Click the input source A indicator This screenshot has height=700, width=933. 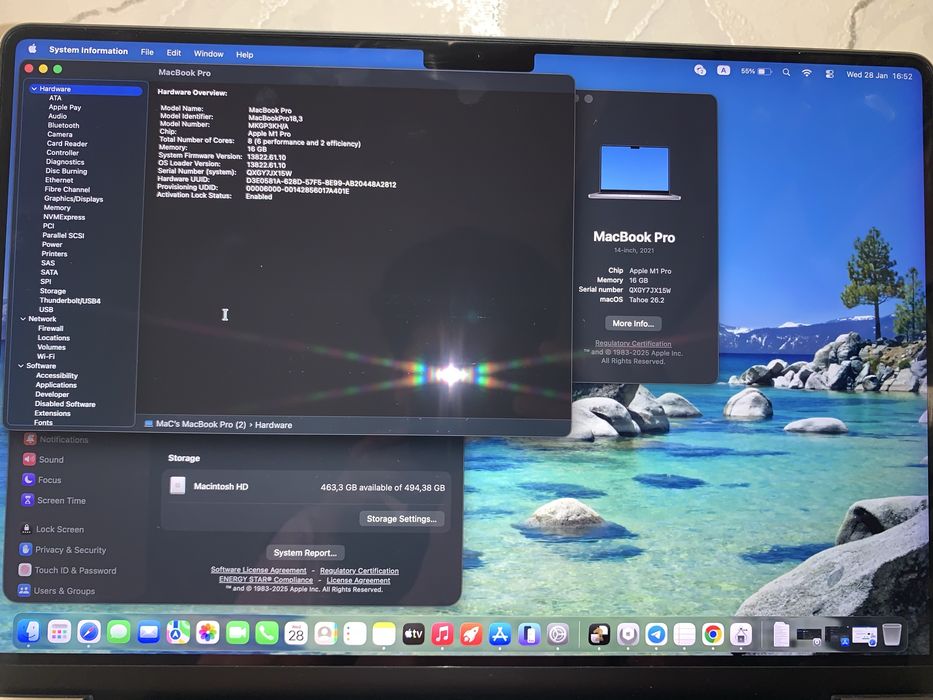723,70
